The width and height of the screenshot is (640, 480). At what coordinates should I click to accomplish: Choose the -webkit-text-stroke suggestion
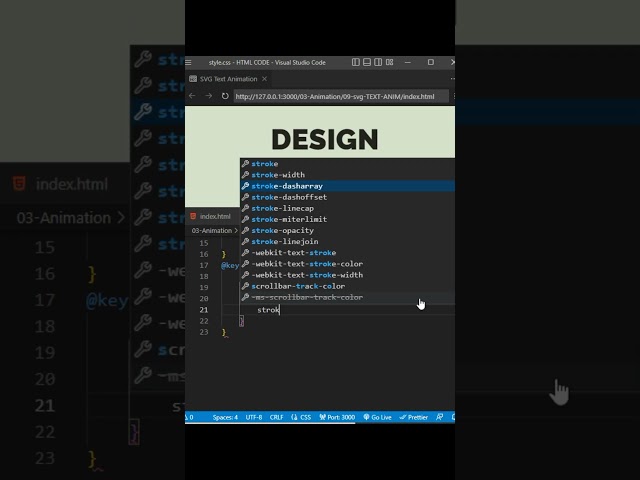click(348, 253)
